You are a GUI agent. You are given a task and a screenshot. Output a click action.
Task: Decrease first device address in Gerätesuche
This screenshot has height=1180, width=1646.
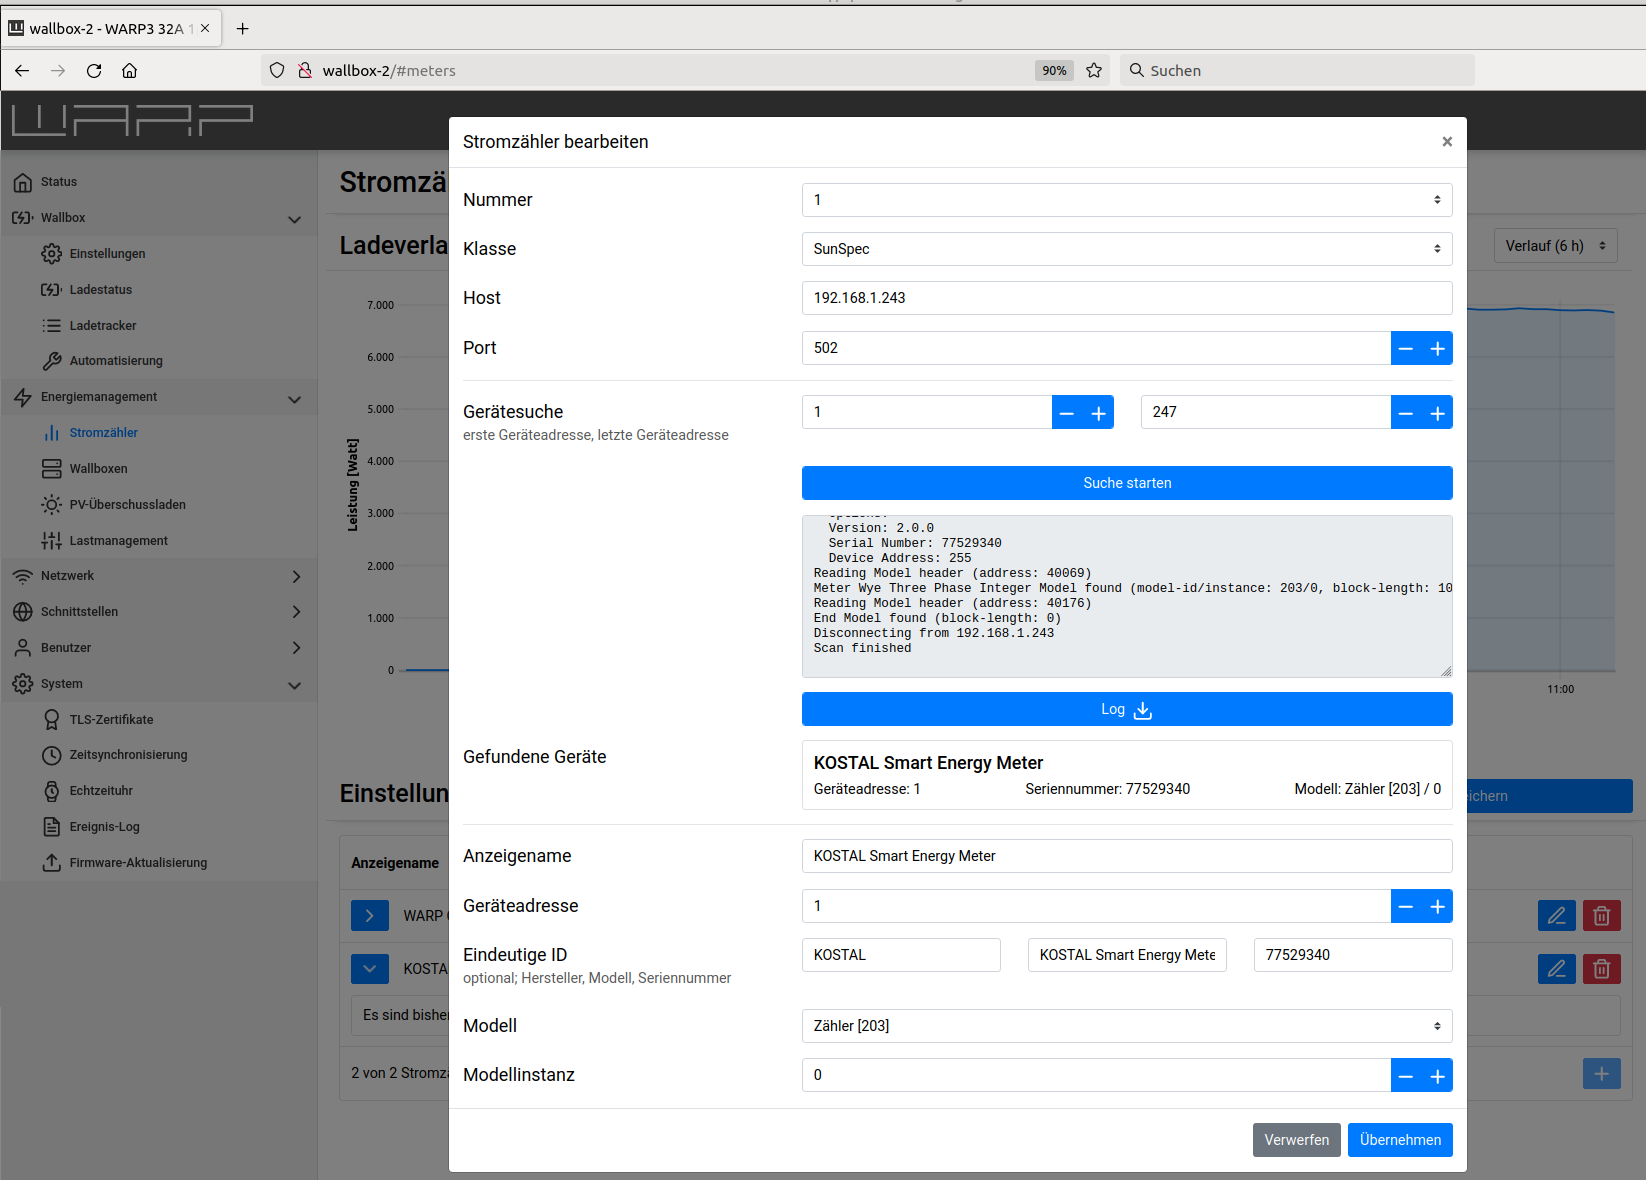coord(1067,412)
